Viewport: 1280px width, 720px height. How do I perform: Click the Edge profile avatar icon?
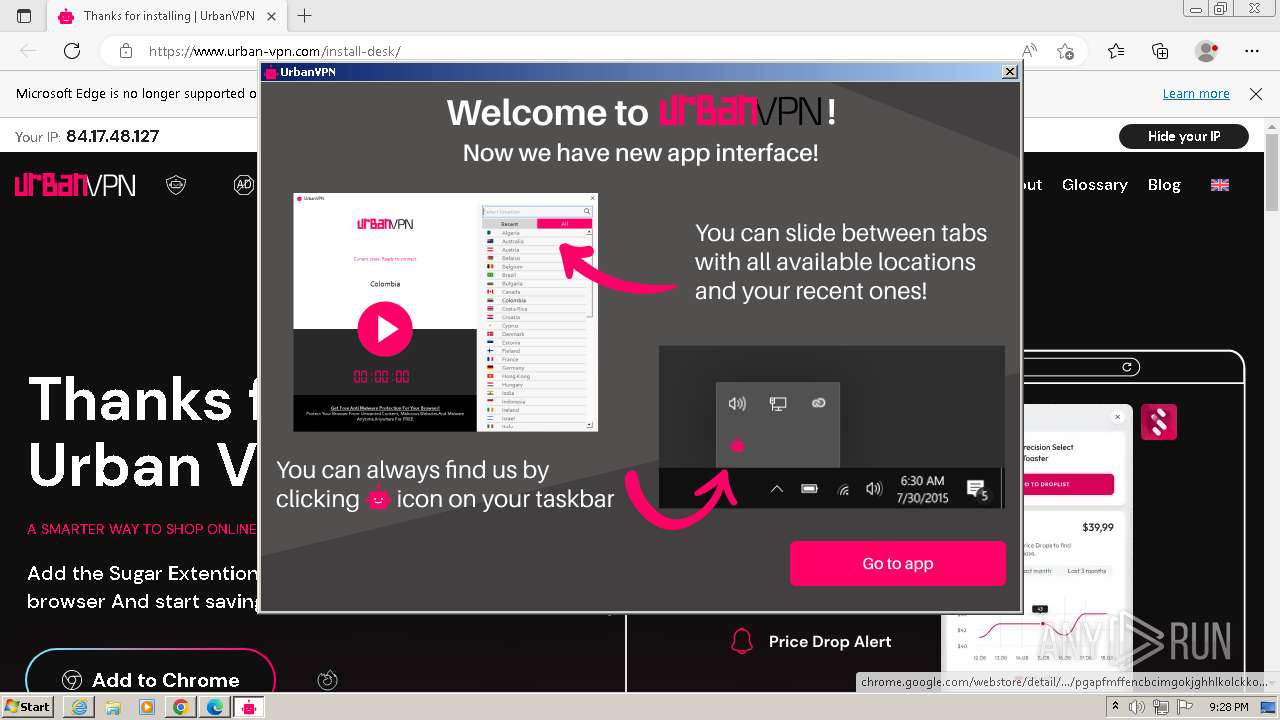click(x=1207, y=51)
